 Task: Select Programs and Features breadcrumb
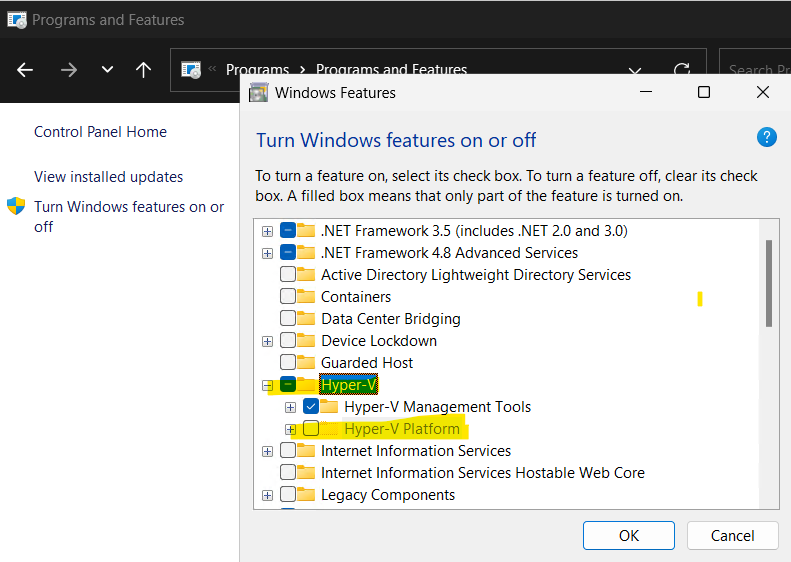coord(391,69)
